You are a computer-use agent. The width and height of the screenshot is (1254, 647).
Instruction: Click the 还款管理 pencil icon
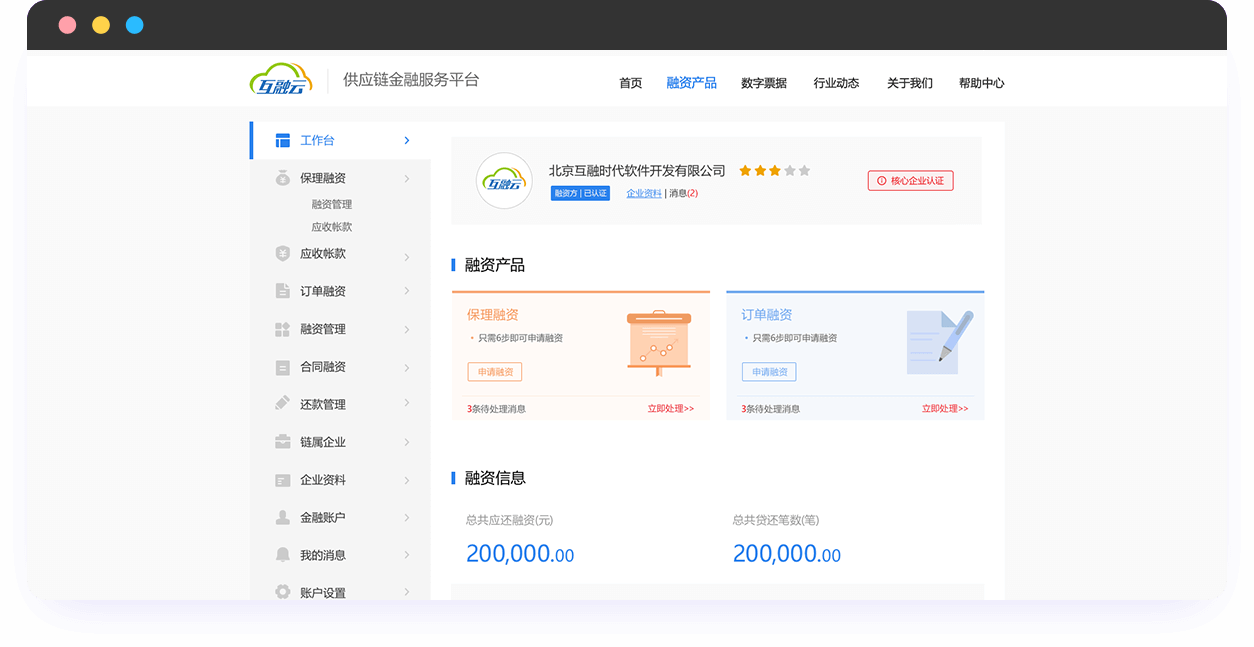click(282, 404)
